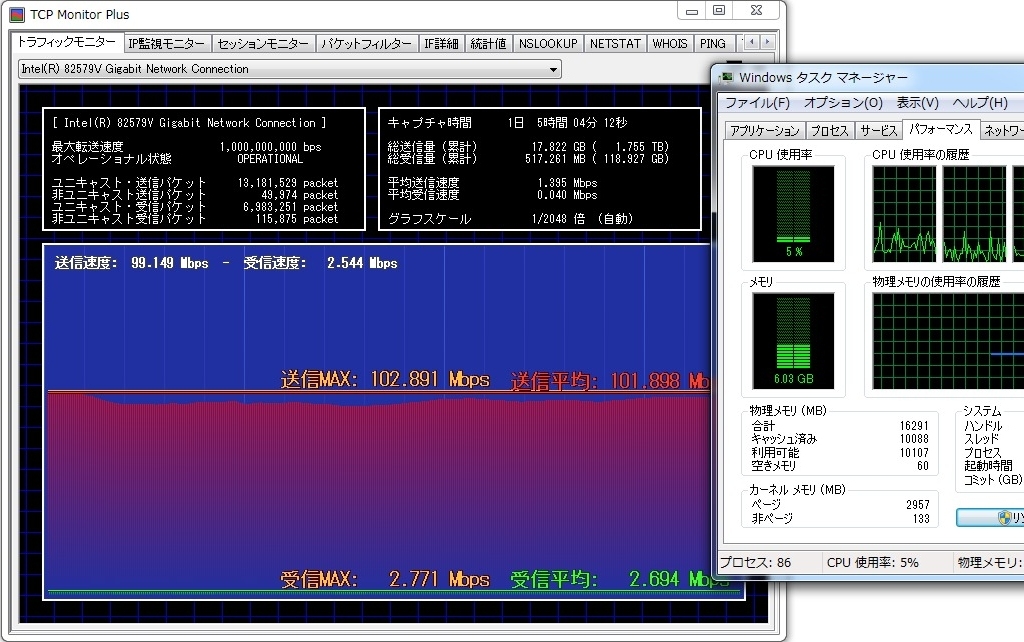Click the 6,983,251 packet value
The height and width of the screenshot is (642, 1024).
click(x=291, y=207)
